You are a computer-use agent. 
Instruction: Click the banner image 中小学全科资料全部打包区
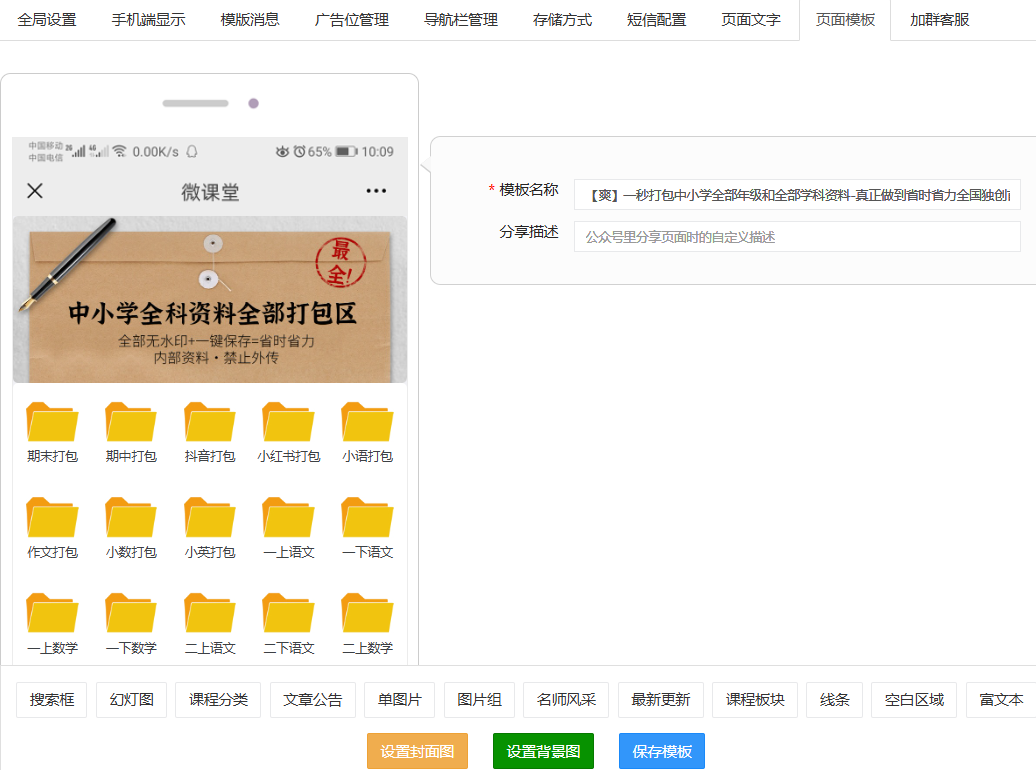210,300
